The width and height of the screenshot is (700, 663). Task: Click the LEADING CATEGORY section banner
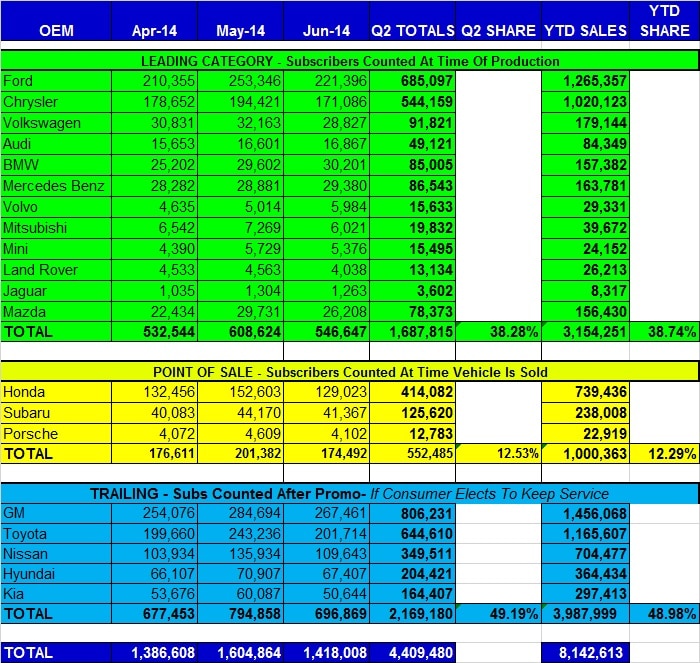click(x=350, y=60)
